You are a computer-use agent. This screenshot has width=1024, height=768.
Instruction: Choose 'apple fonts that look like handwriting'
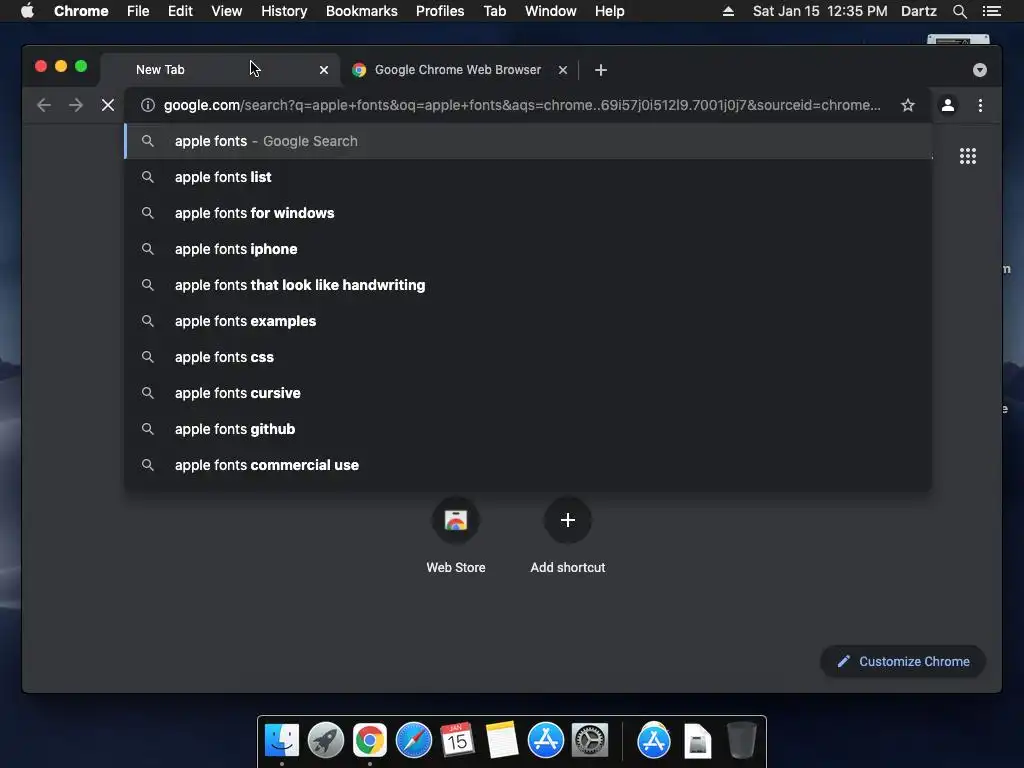(x=528, y=285)
